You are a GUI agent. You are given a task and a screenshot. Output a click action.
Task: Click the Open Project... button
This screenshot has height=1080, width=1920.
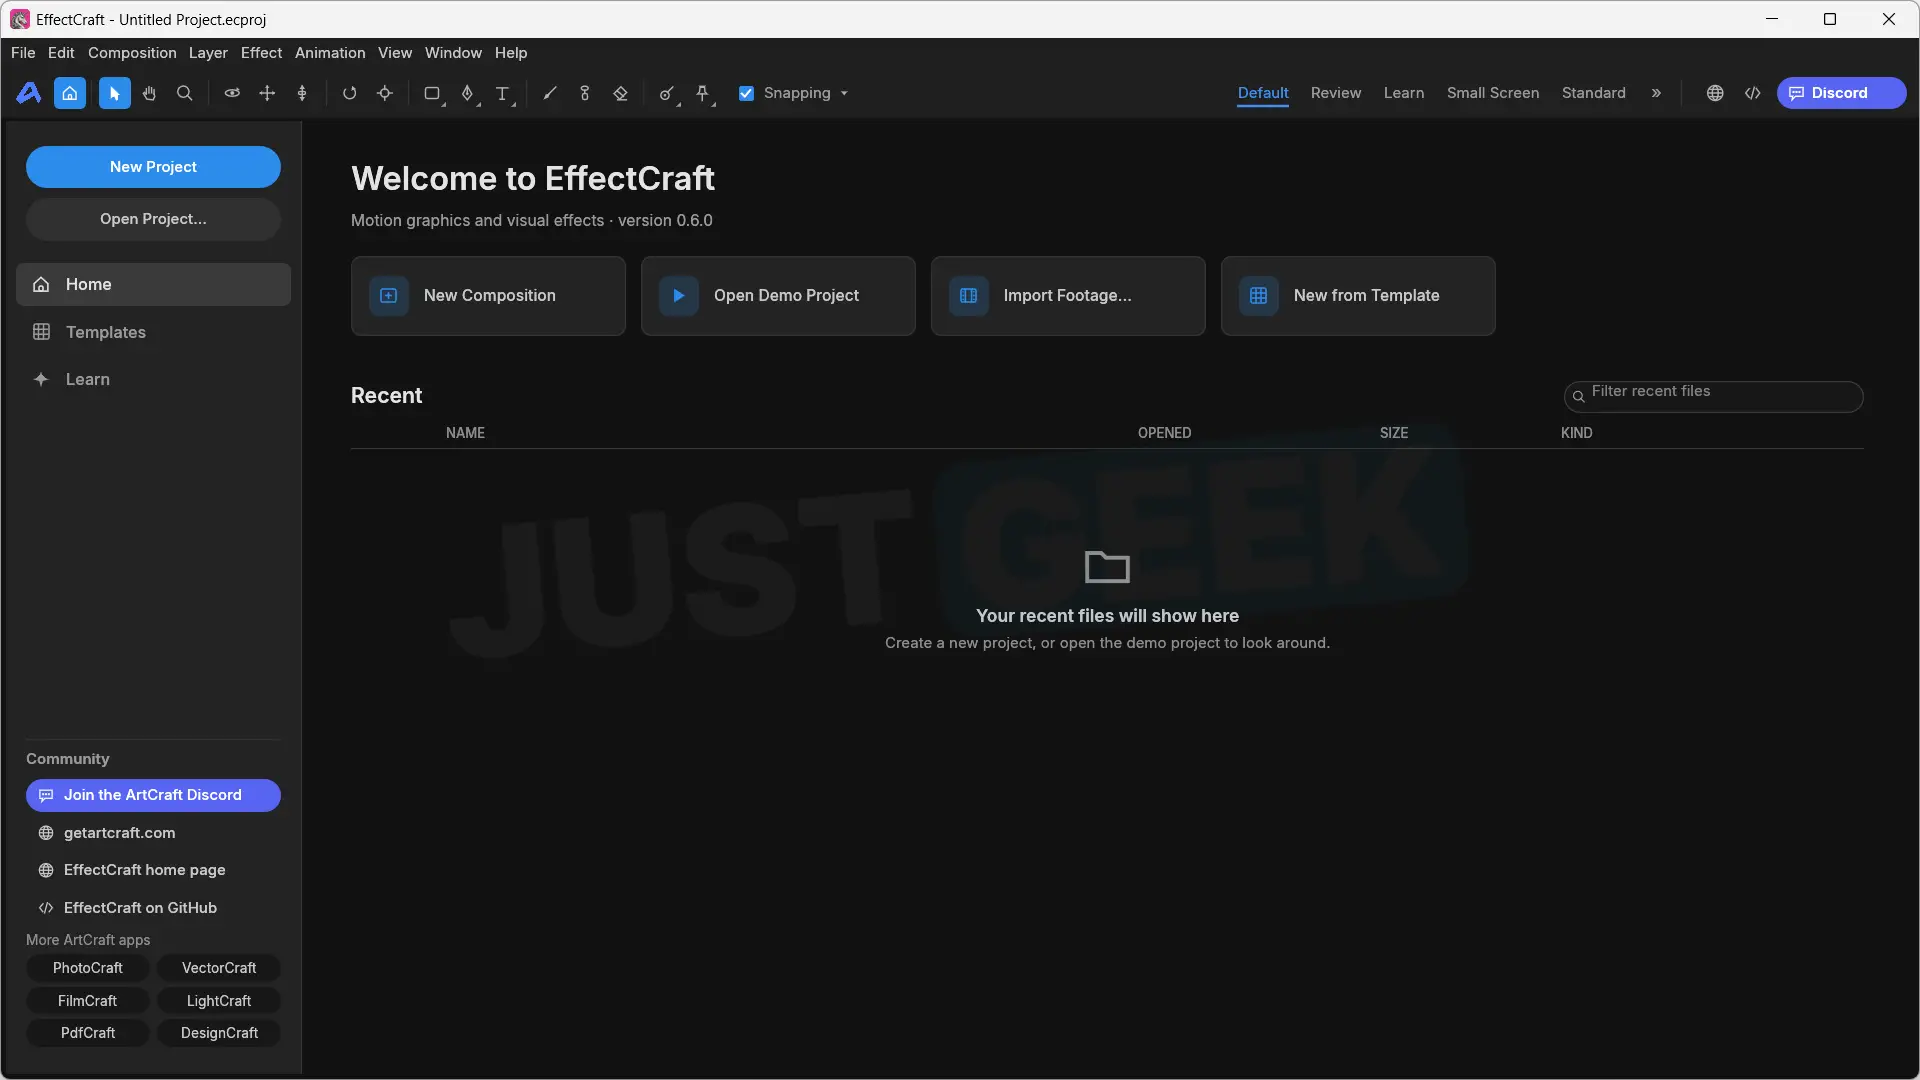coord(153,219)
